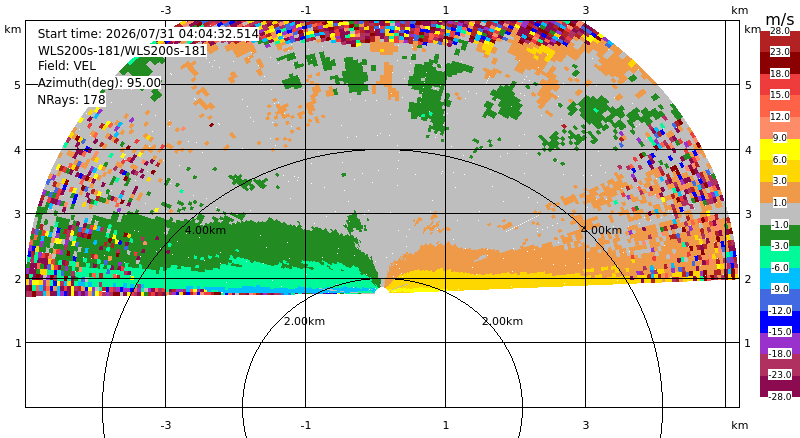Select the yellow 6.0 m/s colorbar segment
The height and width of the screenshot is (438, 800).
[x=780, y=149]
